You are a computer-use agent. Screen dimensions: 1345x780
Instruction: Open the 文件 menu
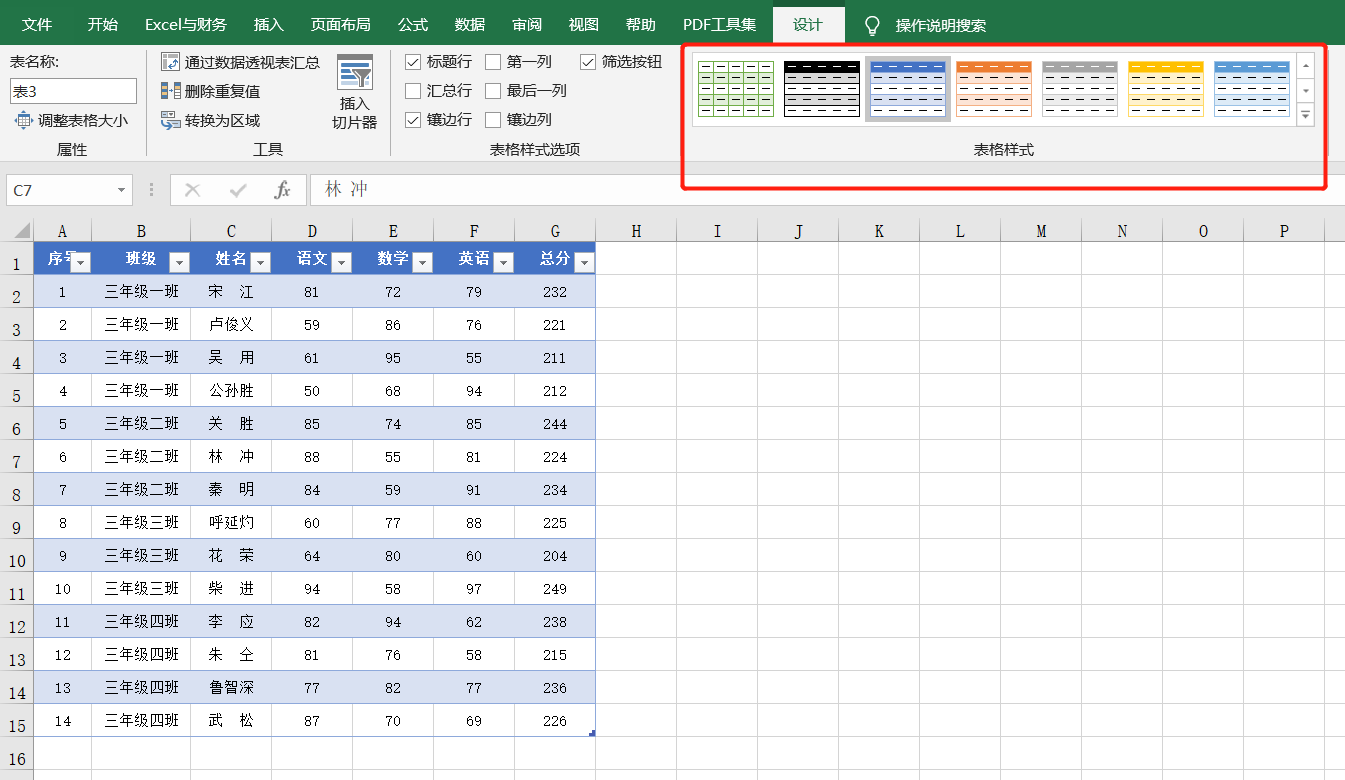click(38, 22)
